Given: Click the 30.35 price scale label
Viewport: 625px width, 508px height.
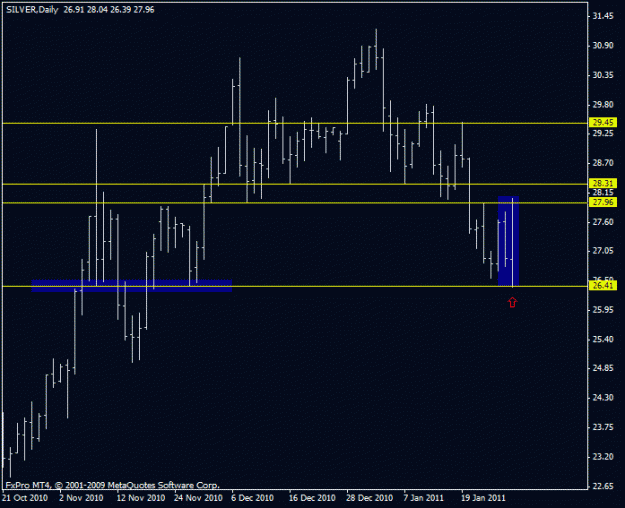Looking at the screenshot, I should 603,75.
